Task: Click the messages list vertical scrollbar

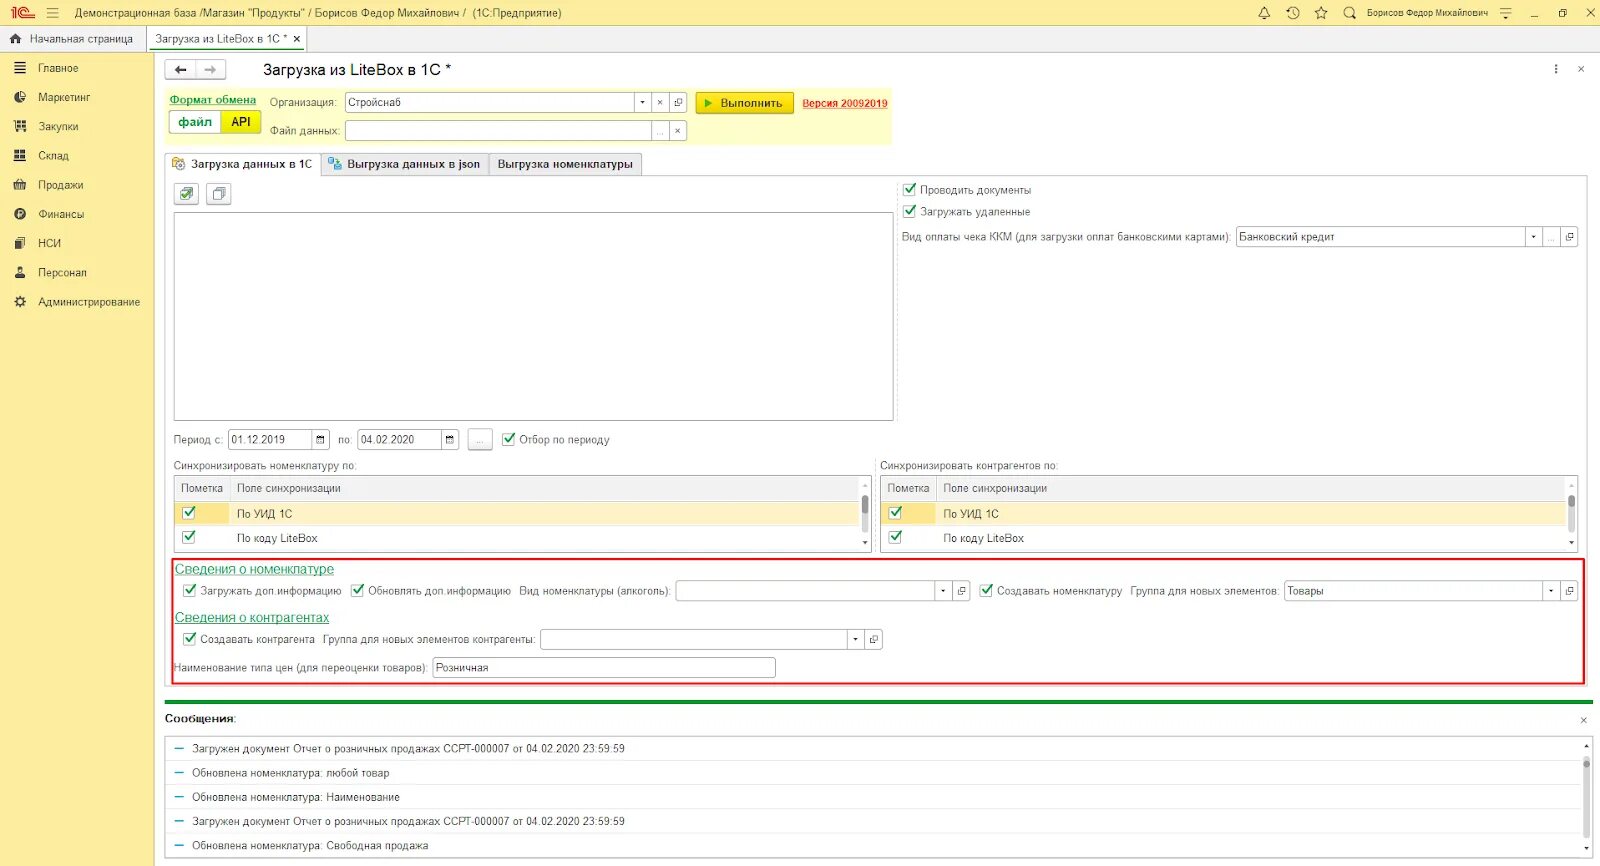Action: [x=1586, y=796]
